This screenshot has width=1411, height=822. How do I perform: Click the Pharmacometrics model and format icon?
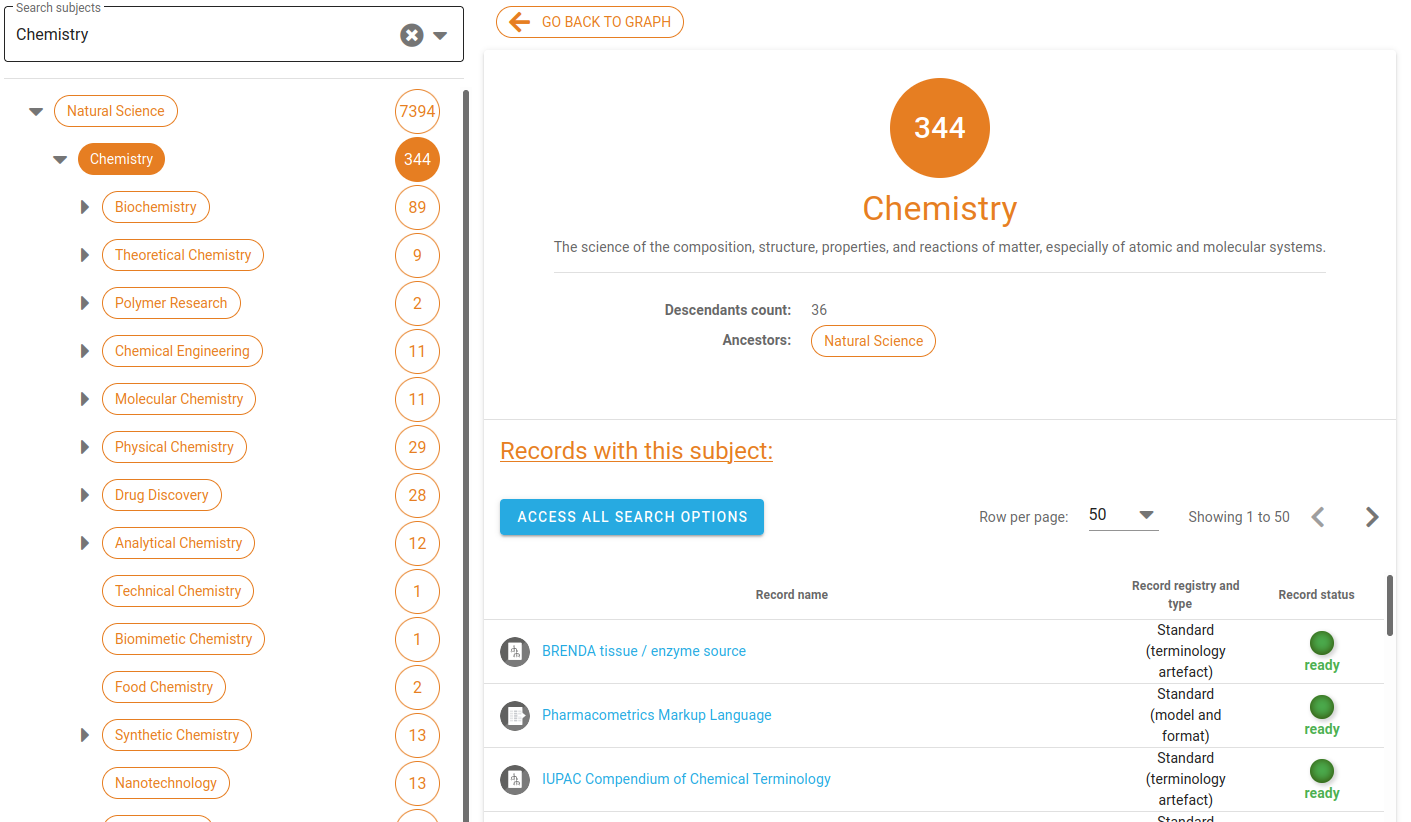pyautogui.click(x=515, y=716)
